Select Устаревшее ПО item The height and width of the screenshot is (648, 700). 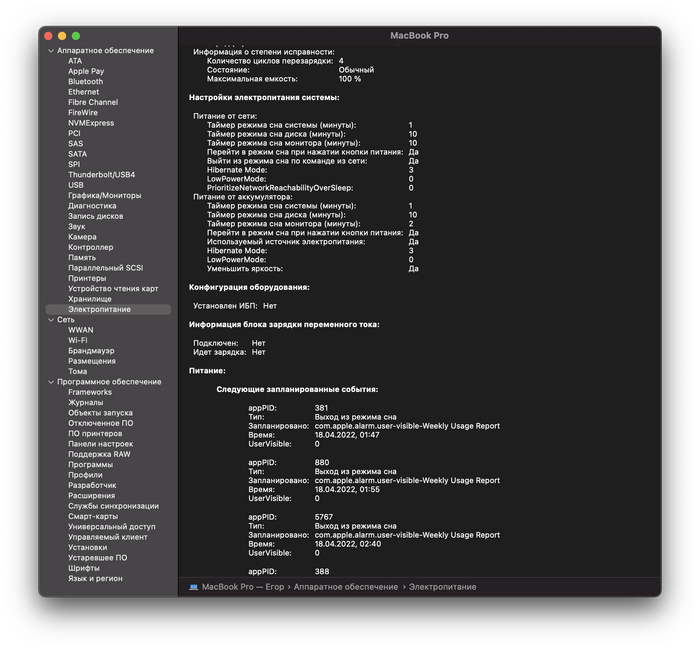(98, 558)
